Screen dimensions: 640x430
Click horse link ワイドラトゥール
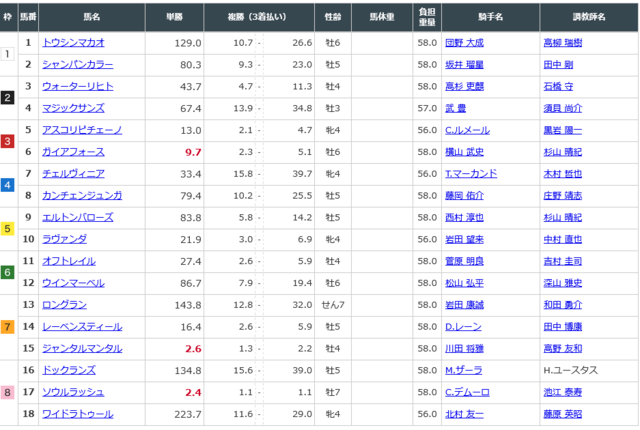click(76, 413)
